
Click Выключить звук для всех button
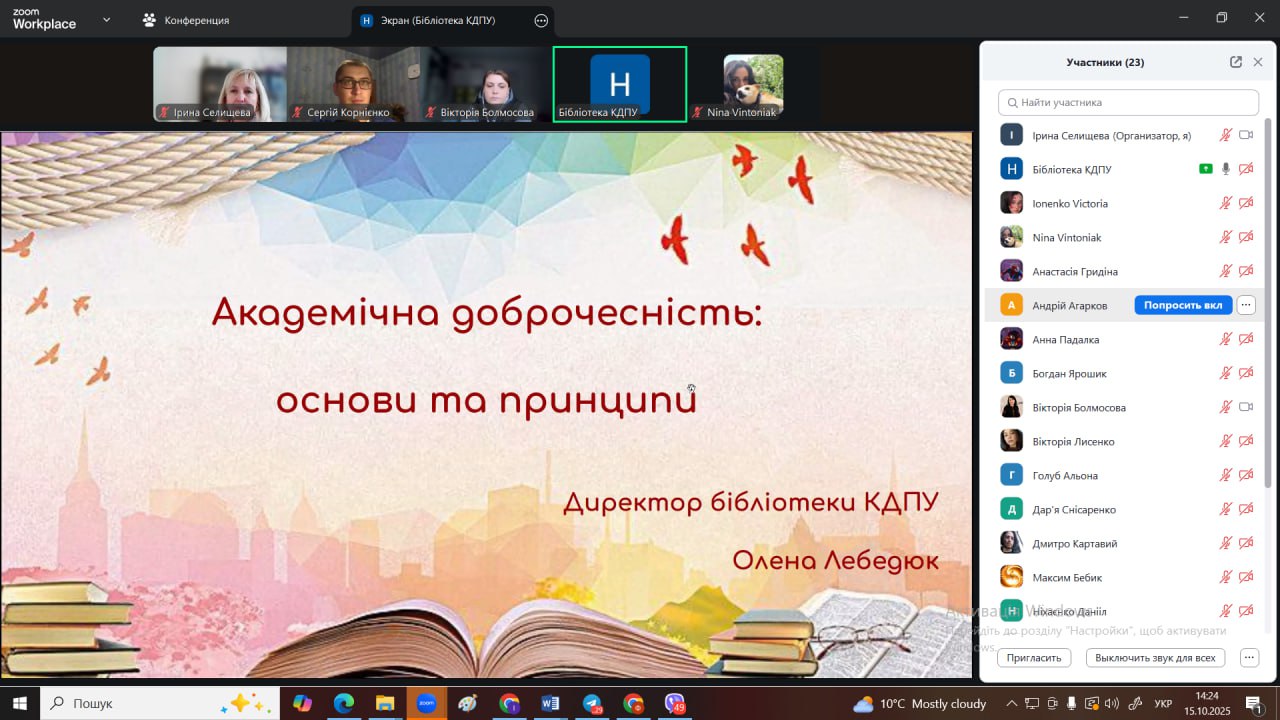click(x=1155, y=657)
